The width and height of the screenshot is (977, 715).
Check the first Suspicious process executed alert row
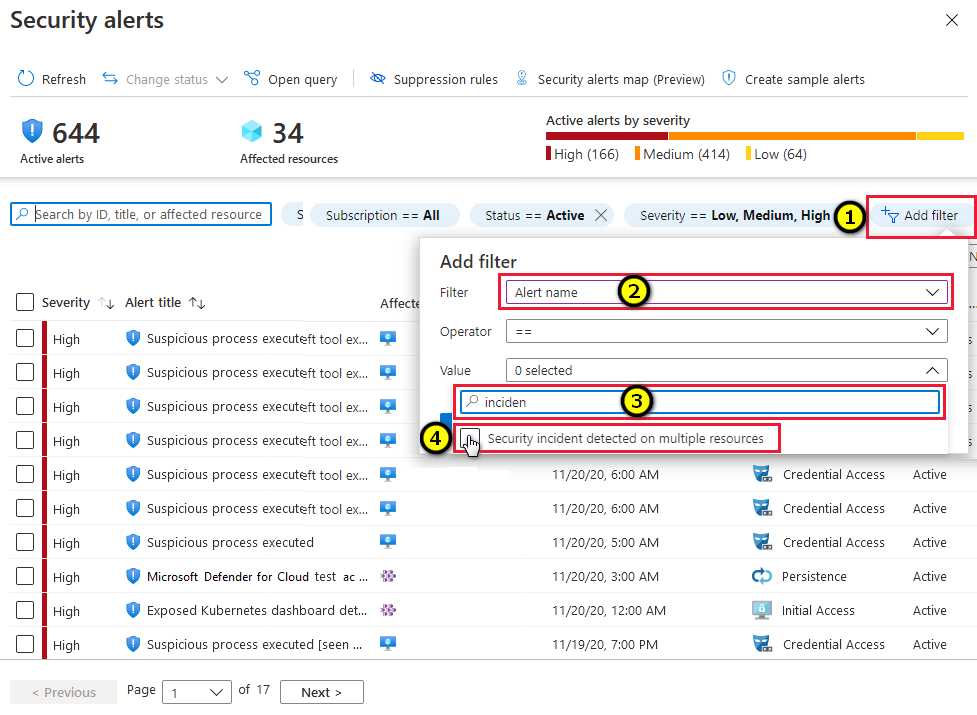pyautogui.click(x=26, y=338)
